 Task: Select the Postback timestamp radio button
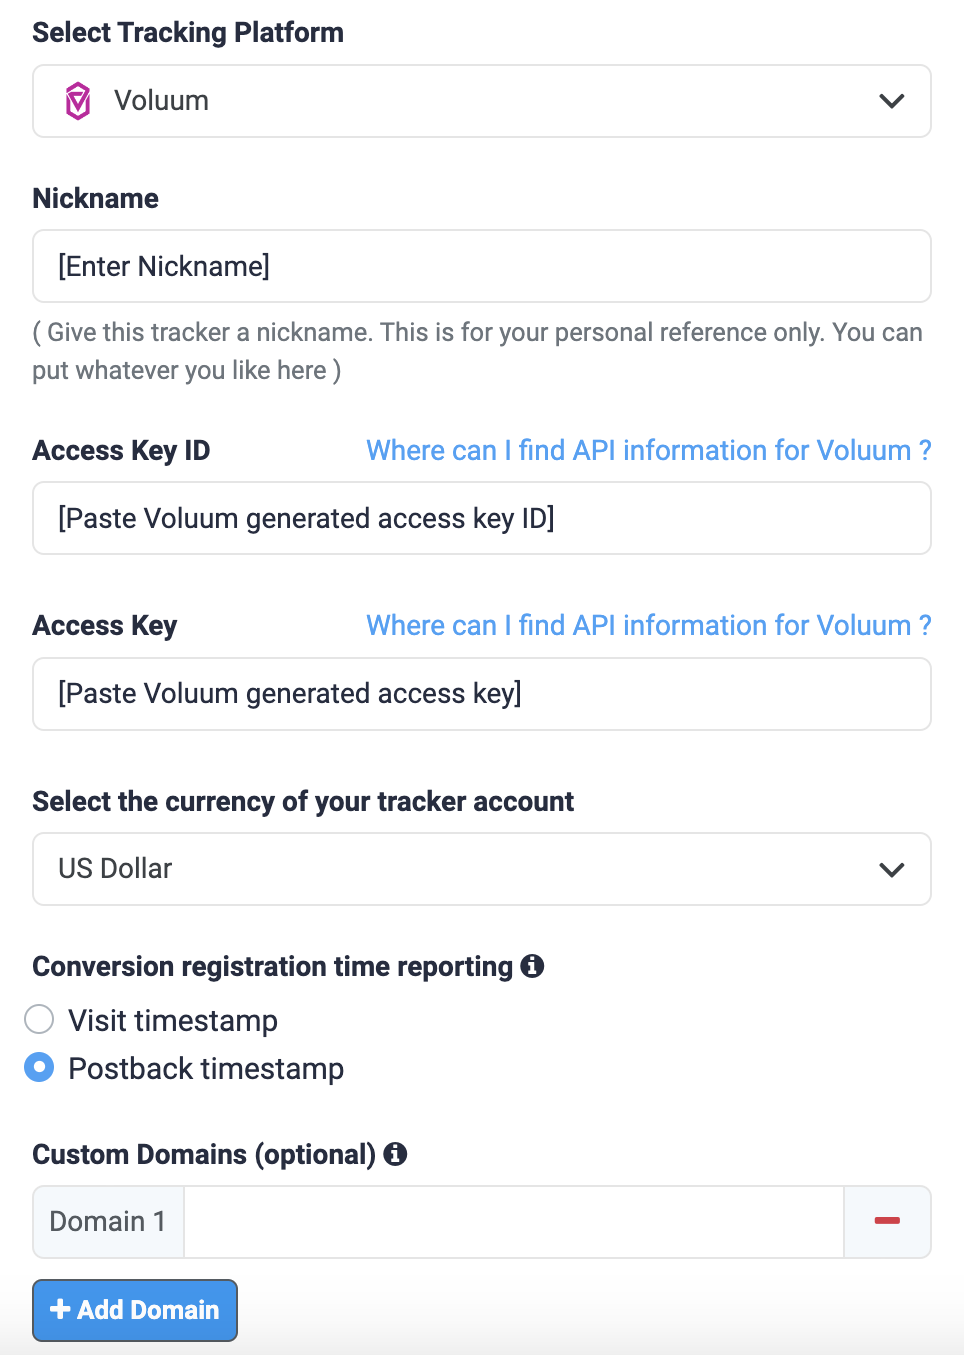click(39, 1067)
